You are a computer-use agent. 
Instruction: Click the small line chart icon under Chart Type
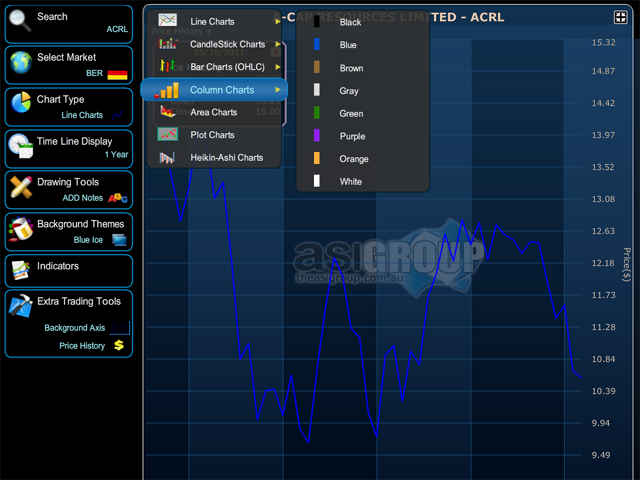(x=118, y=115)
